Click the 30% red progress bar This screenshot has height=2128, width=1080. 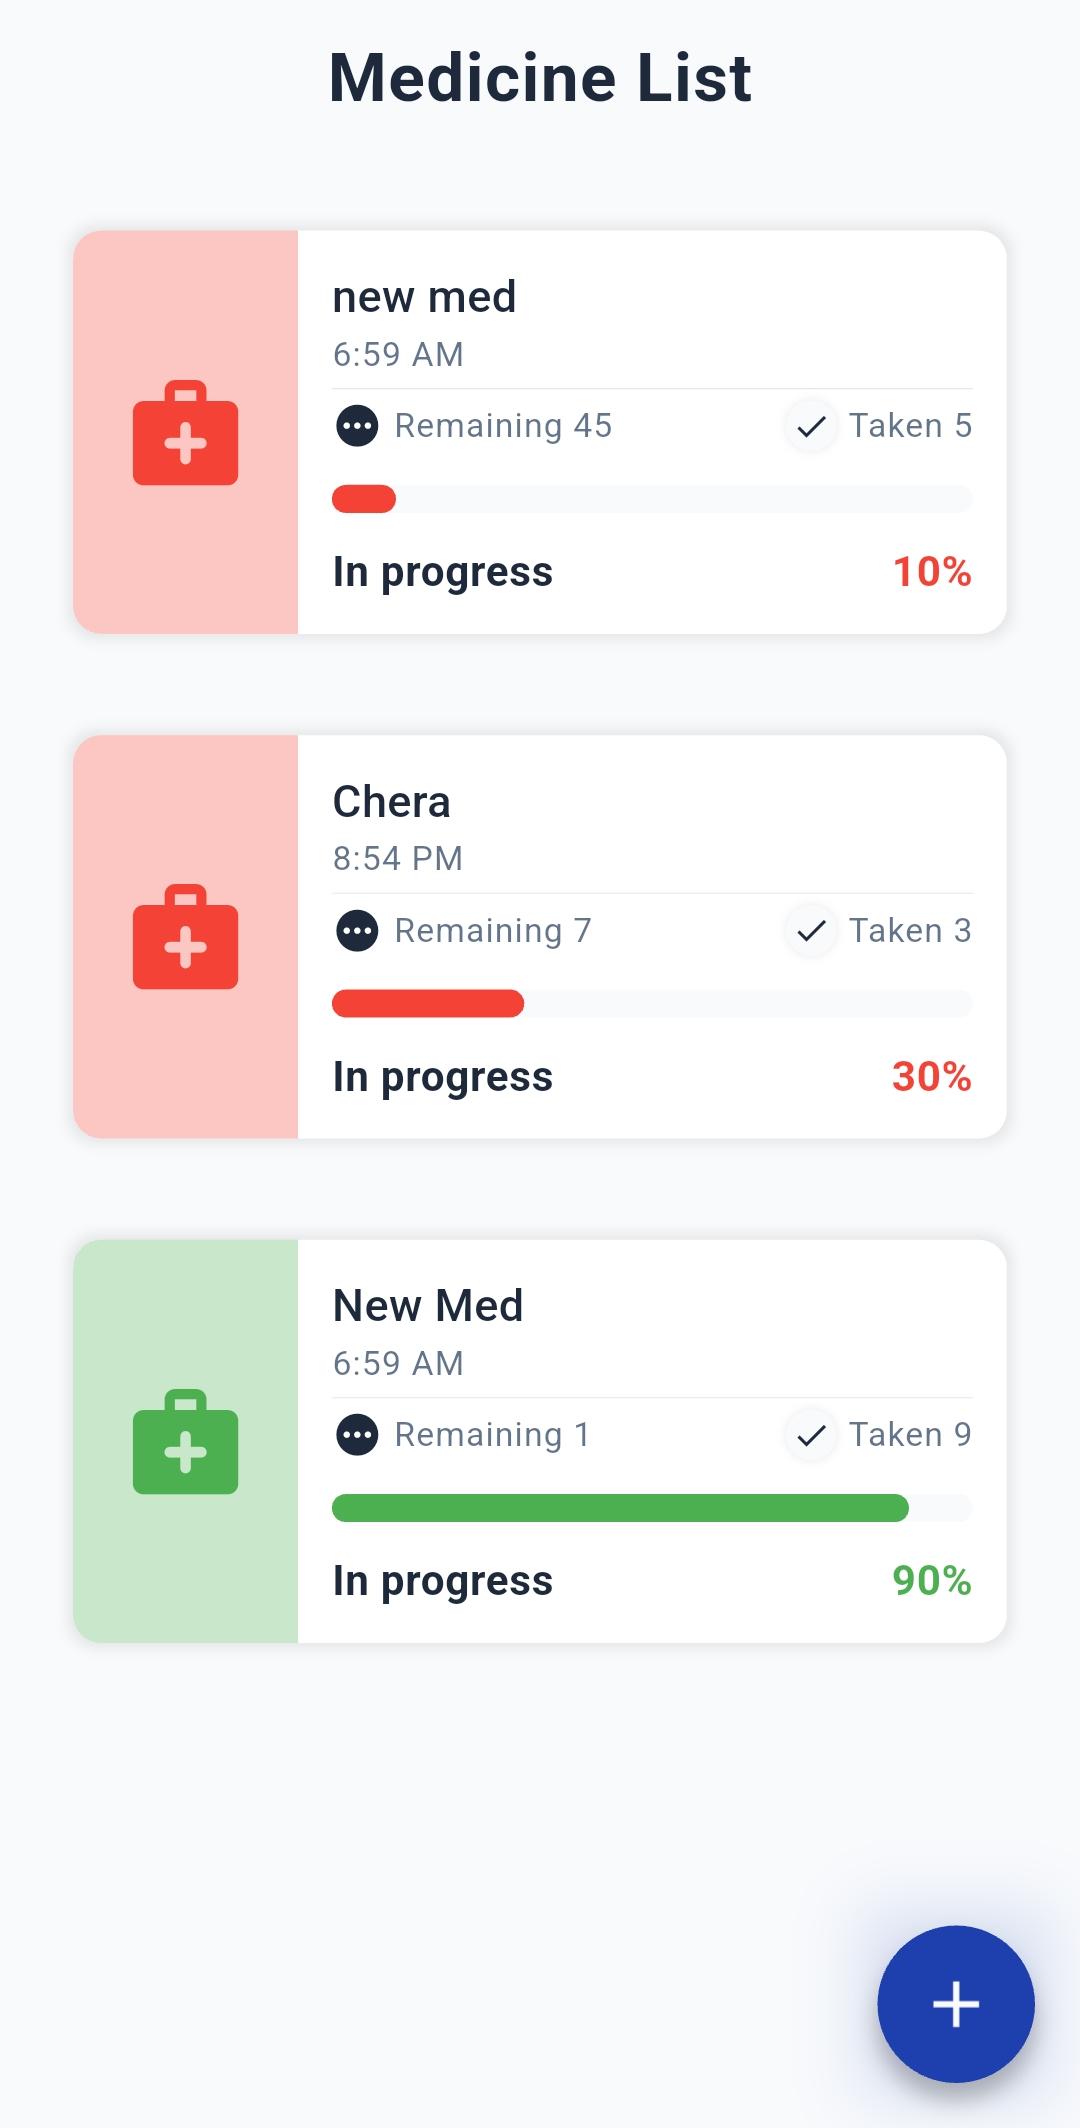coord(428,1003)
